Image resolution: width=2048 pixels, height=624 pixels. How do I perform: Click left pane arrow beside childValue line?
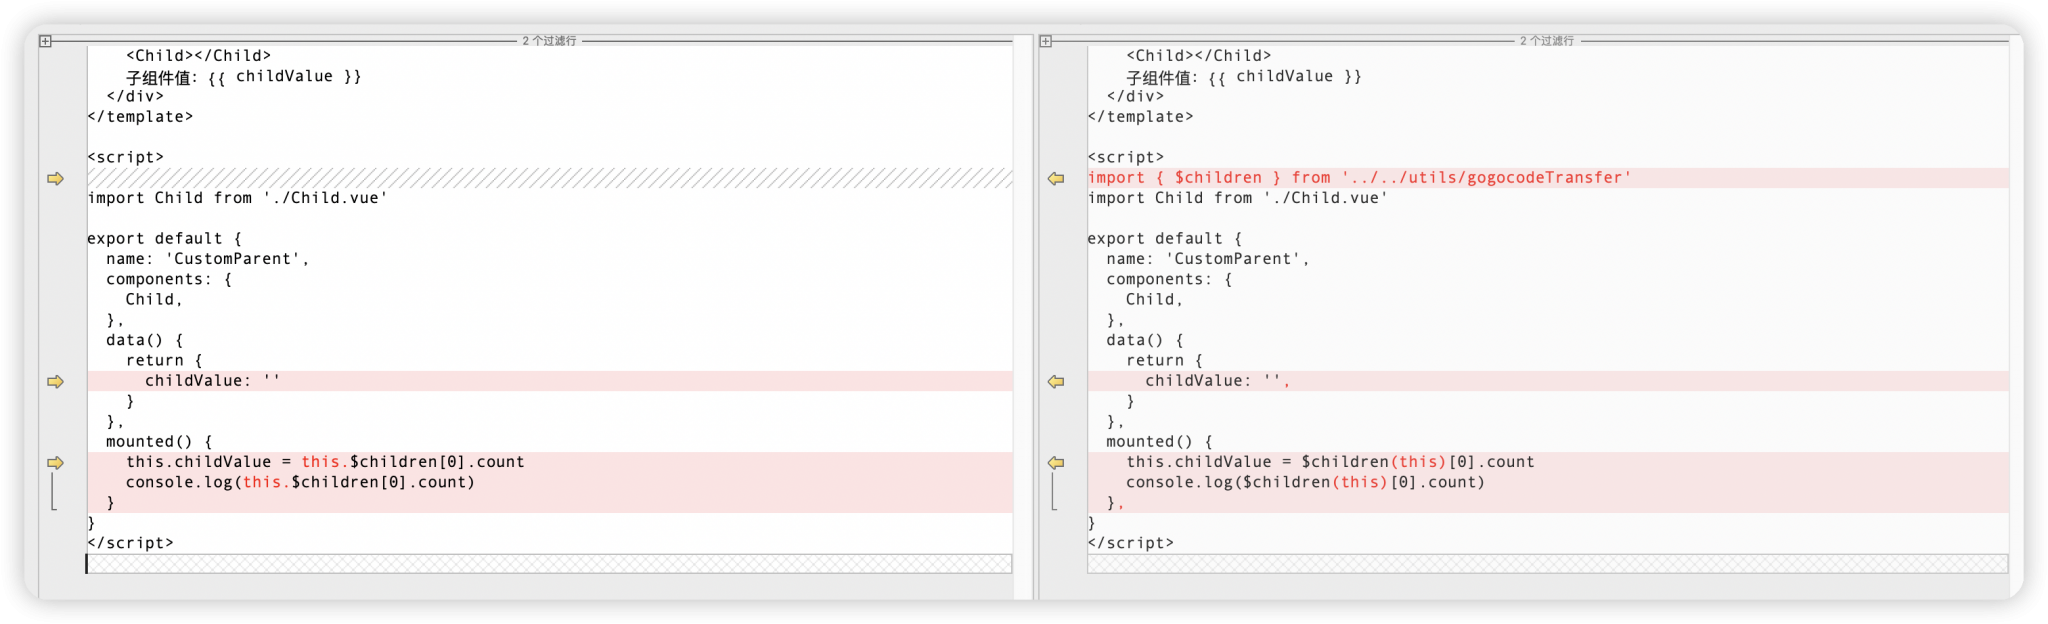[55, 382]
